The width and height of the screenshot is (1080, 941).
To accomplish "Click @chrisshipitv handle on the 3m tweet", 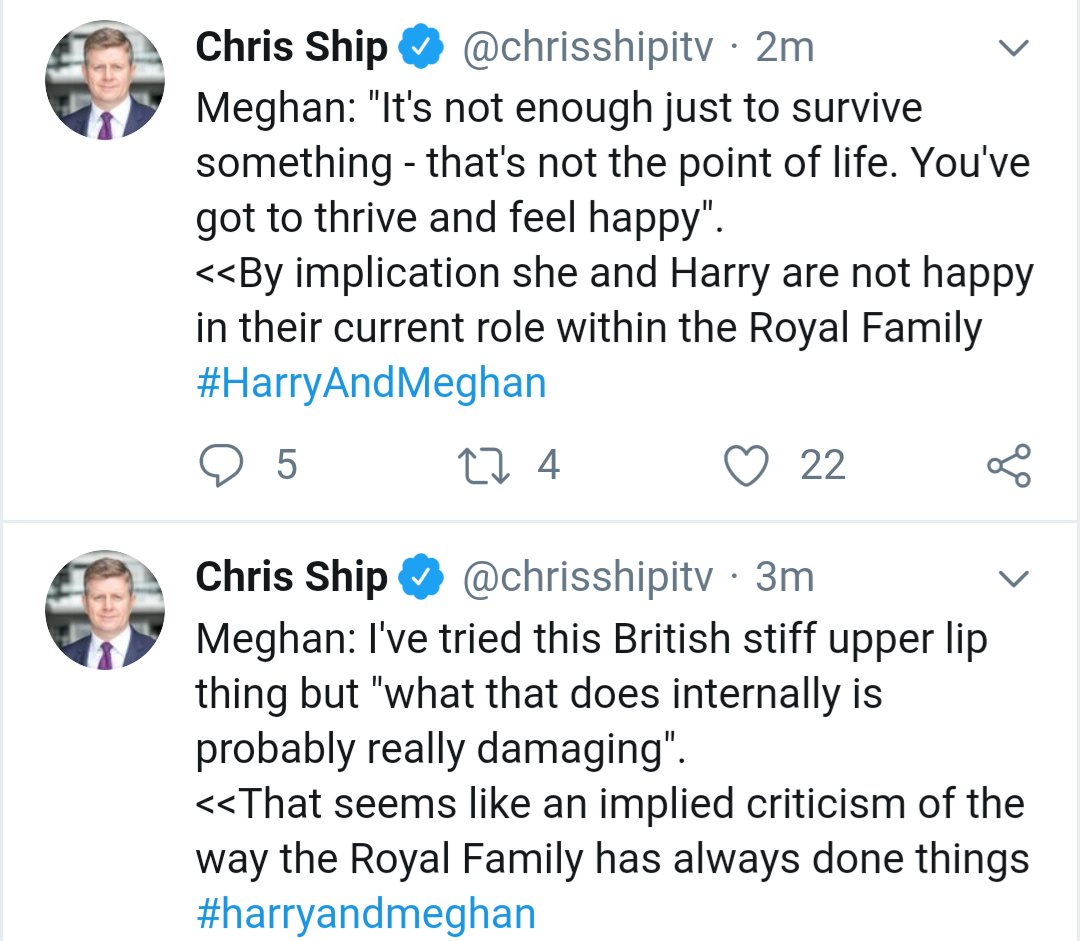I will point(586,577).
